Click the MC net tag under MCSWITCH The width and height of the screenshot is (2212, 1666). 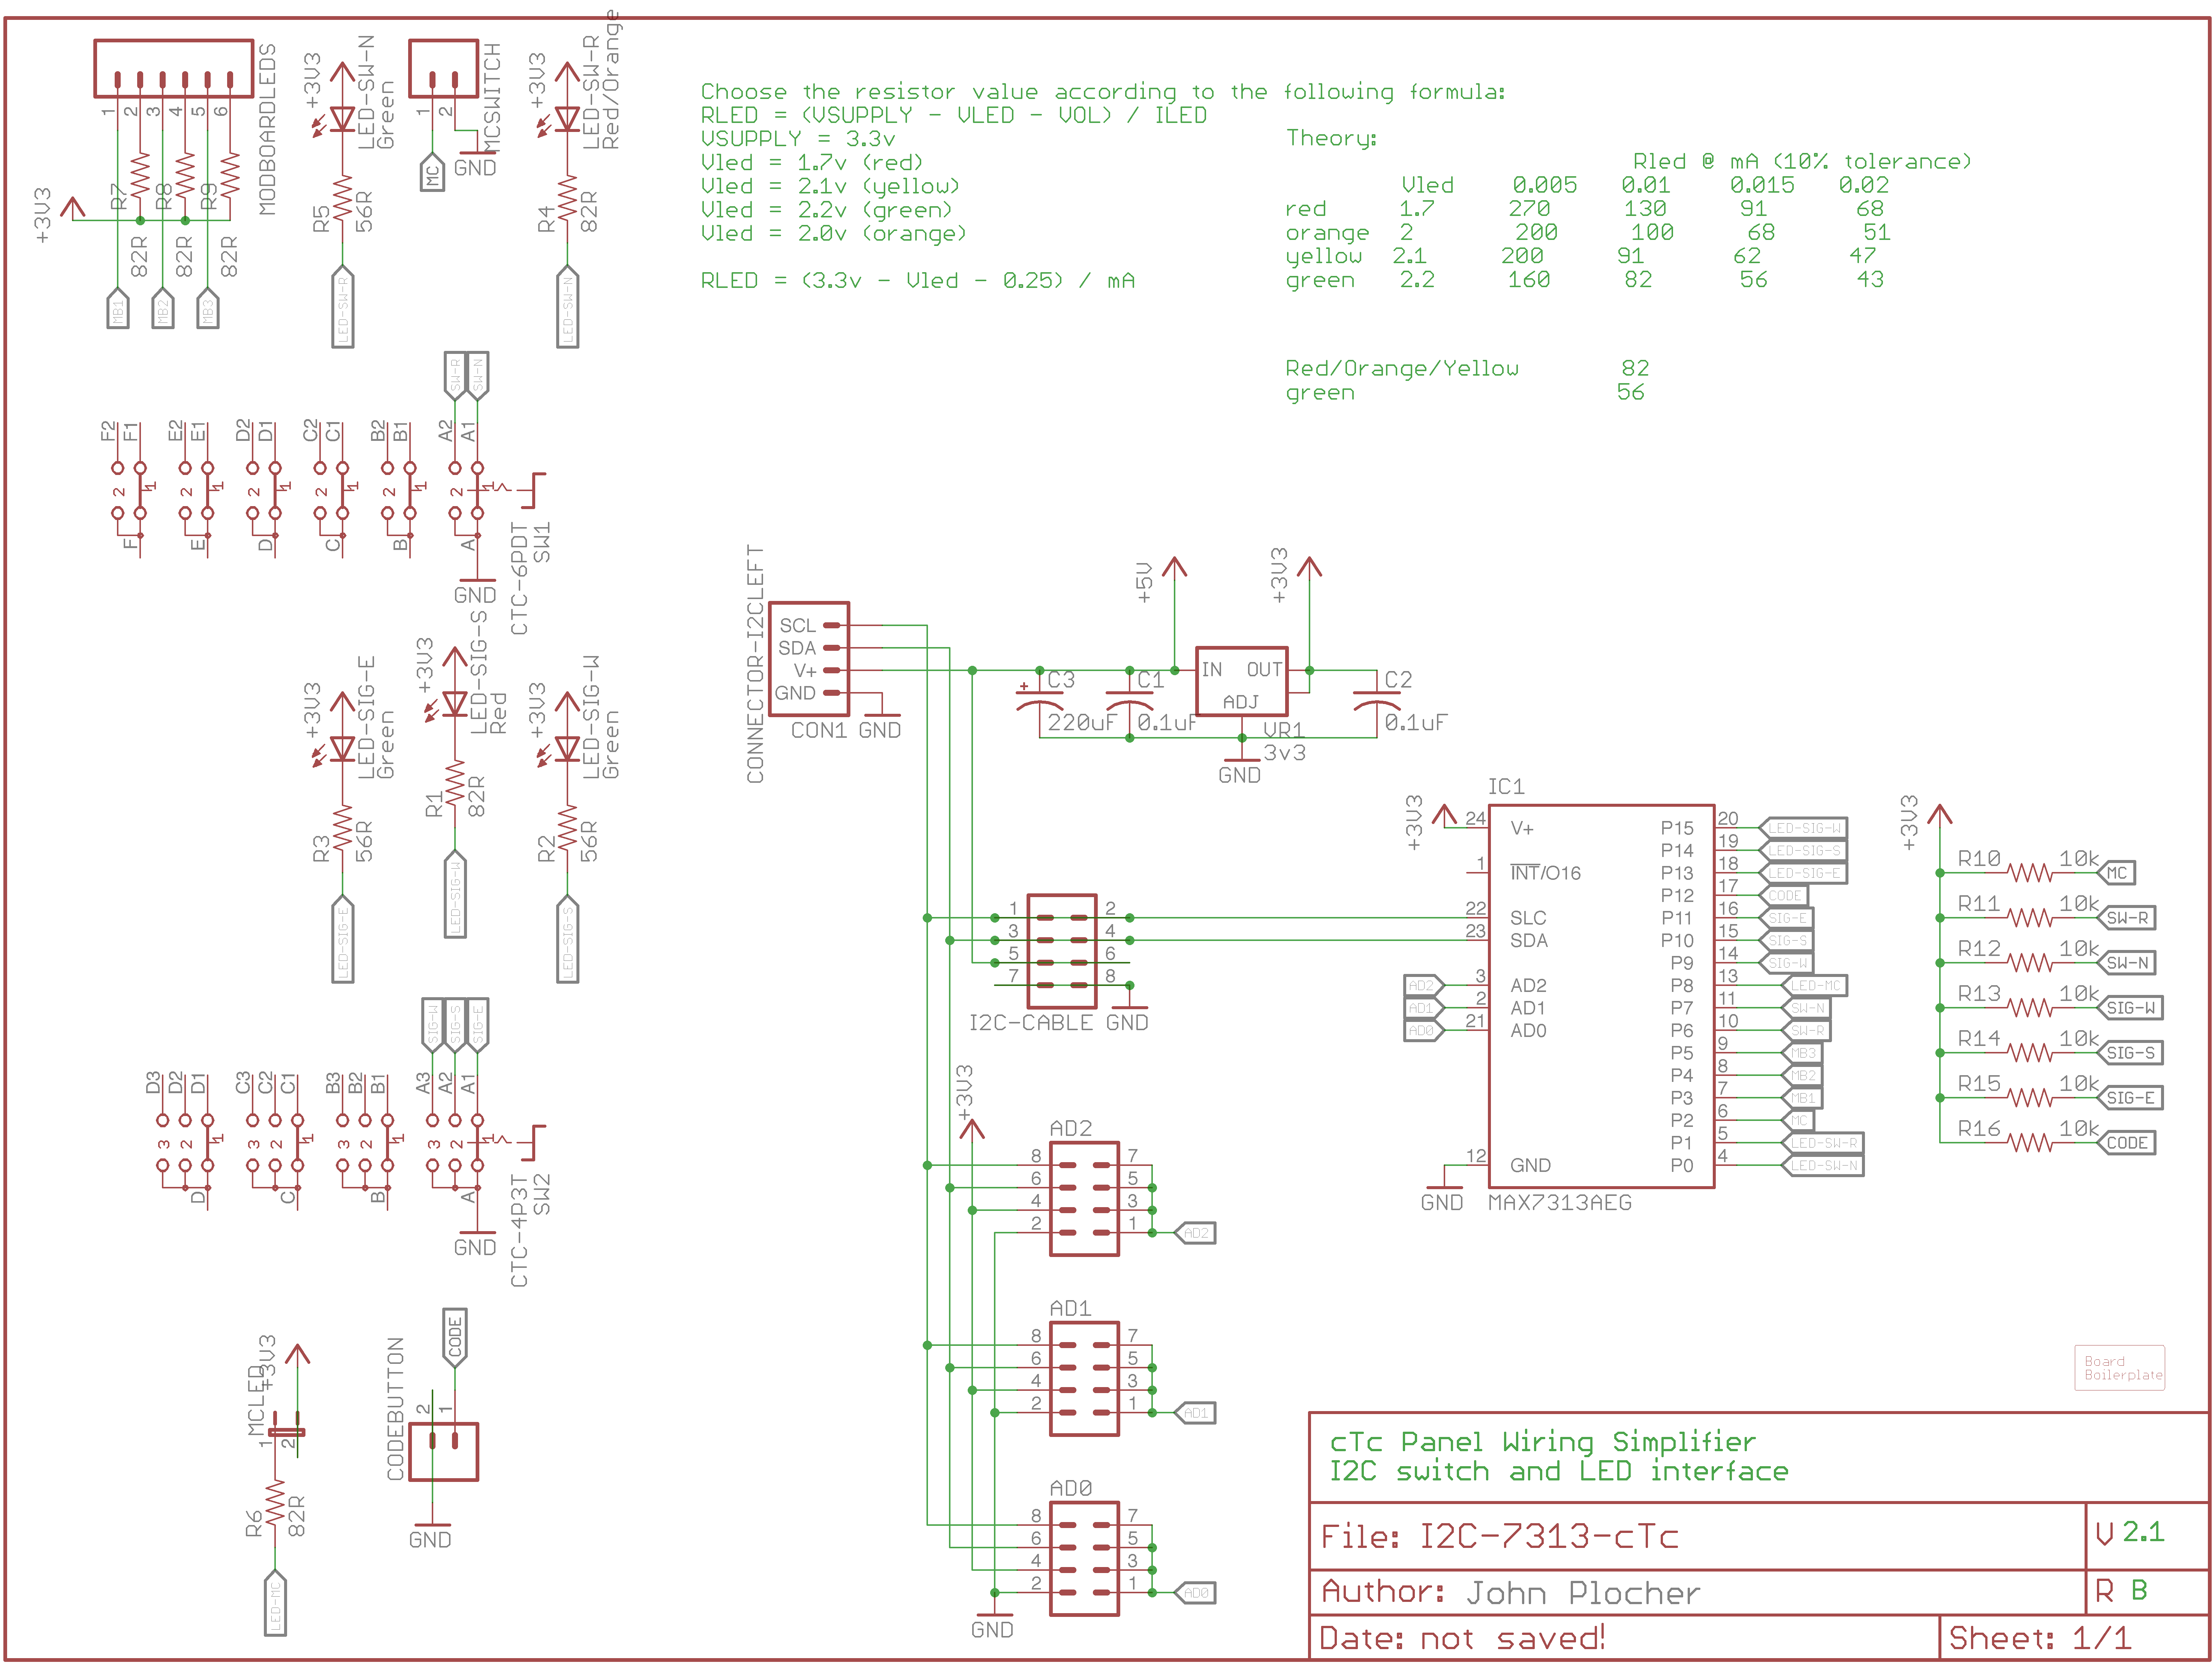pos(432,171)
